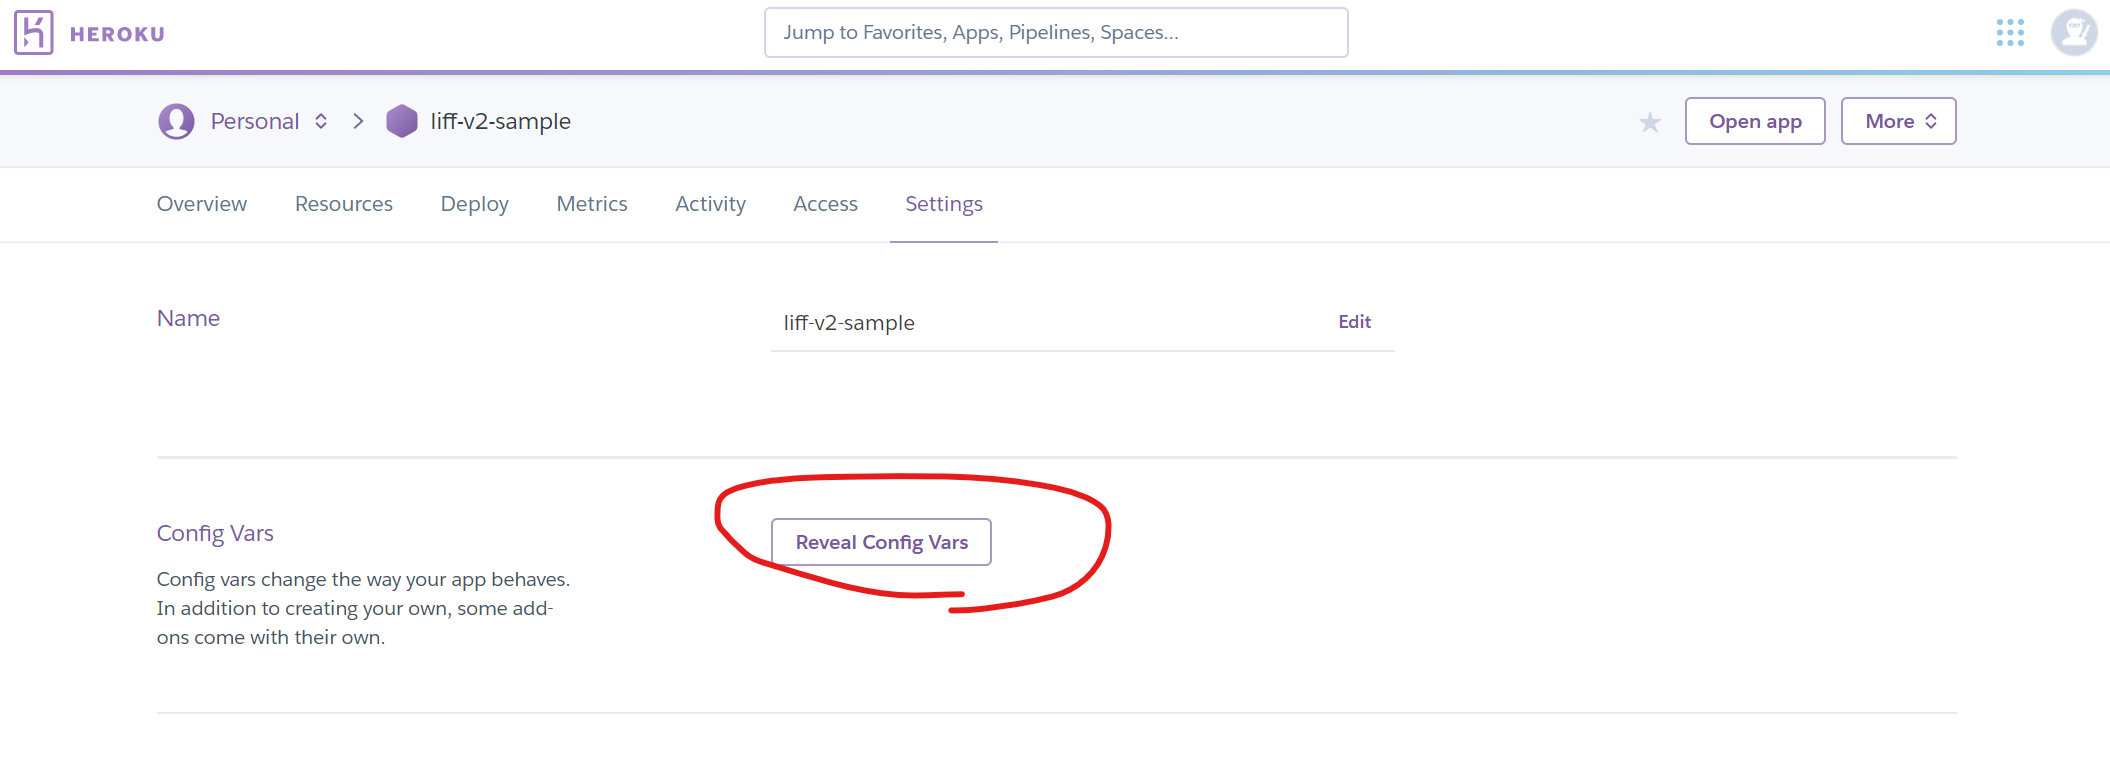The image size is (2110, 769).
Task: Favorite the app with the star icon
Action: point(1650,122)
